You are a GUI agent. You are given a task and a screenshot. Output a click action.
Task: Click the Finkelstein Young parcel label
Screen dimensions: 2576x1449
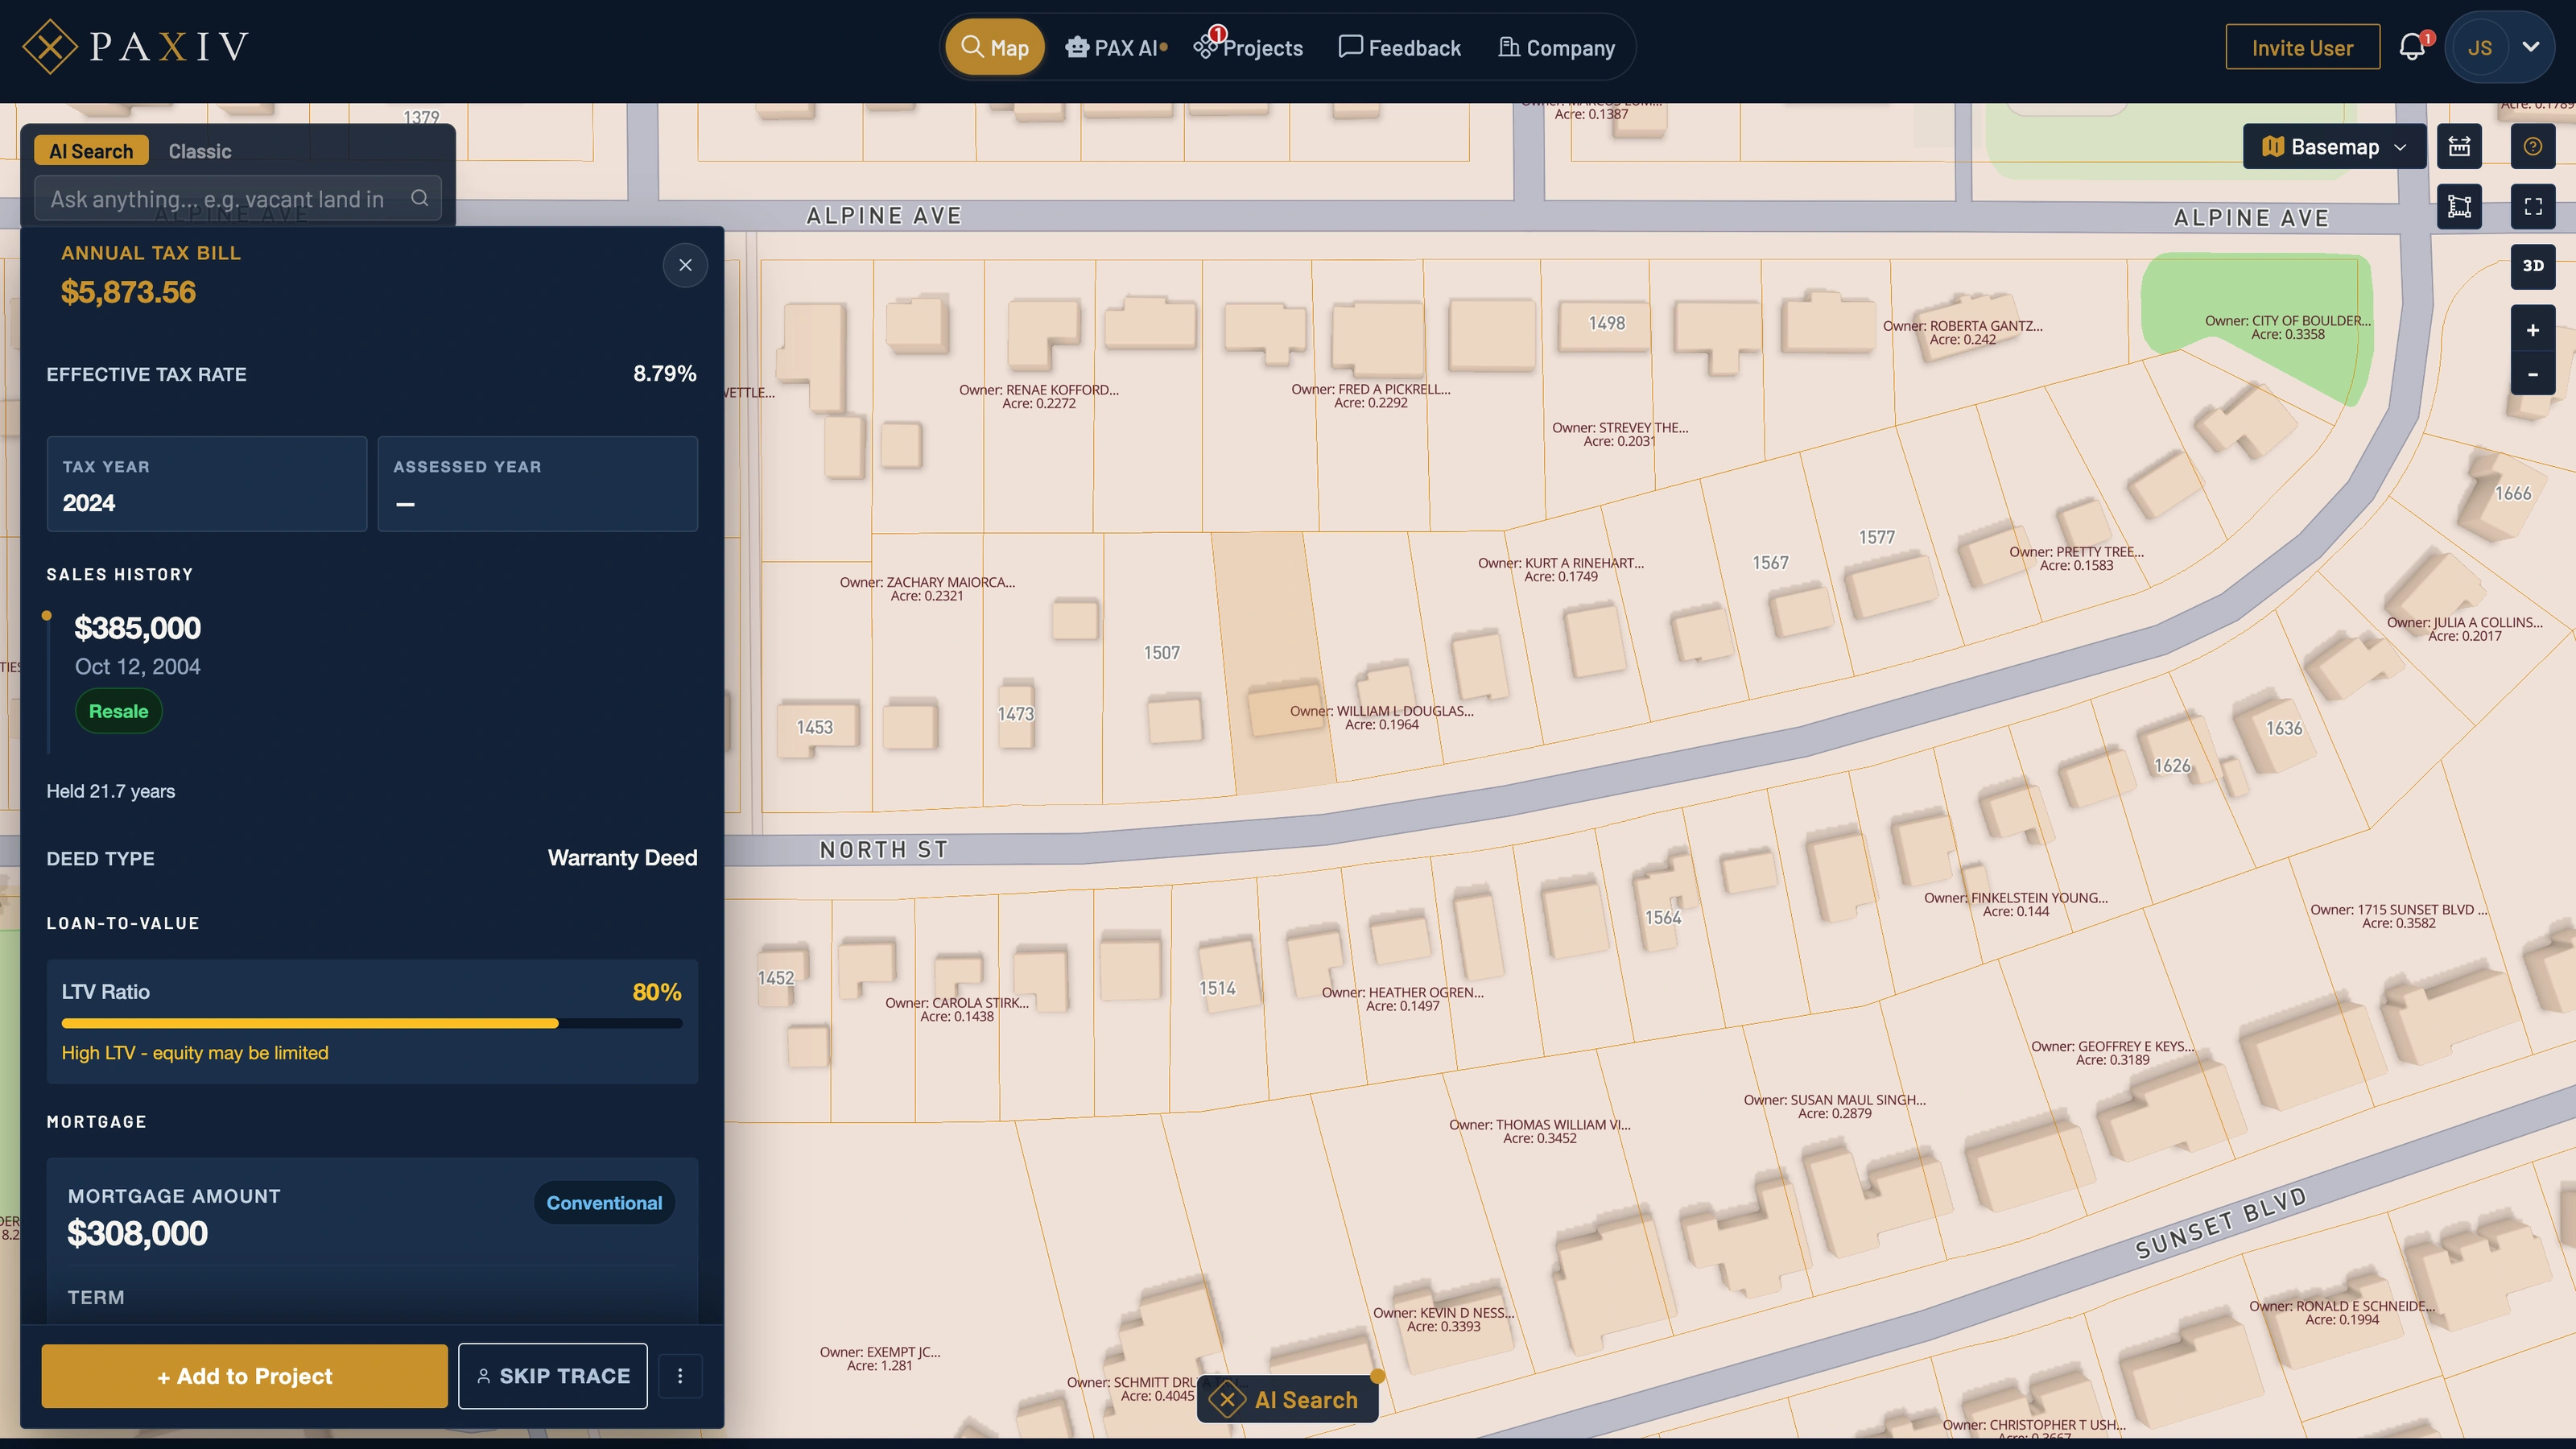point(2015,904)
